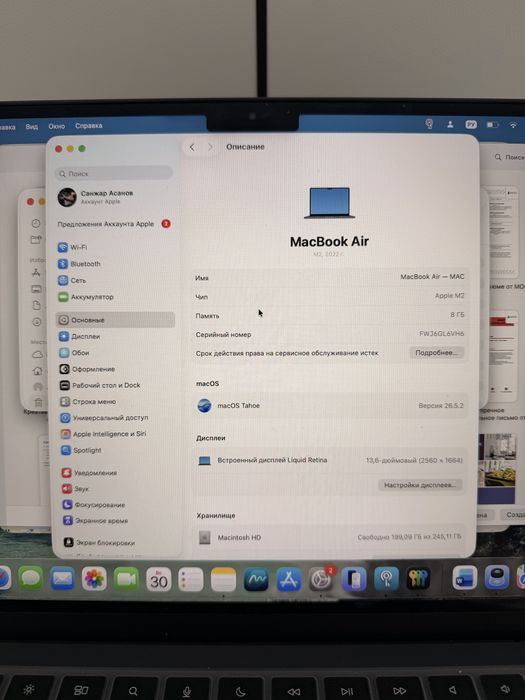Viewport: 525px width, 700px height.
Task: Select Сеть in the settings sidebar
Action: click(72, 280)
